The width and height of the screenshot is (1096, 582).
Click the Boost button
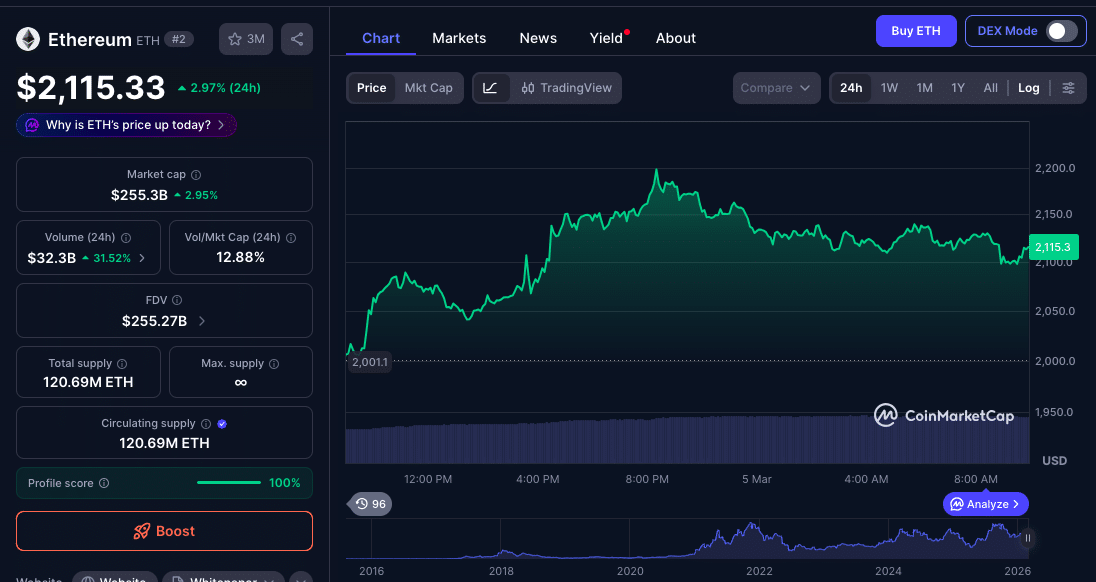click(x=164, y=531)
